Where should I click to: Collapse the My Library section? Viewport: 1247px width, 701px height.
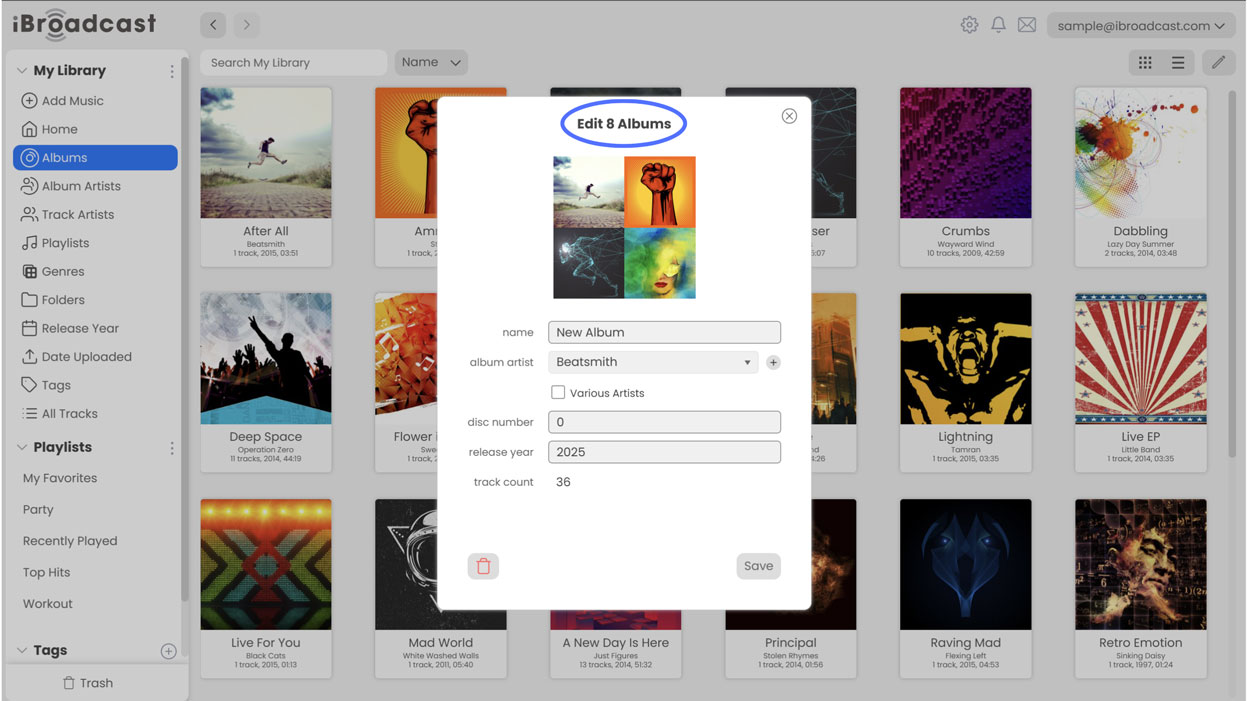coord(22,71)
